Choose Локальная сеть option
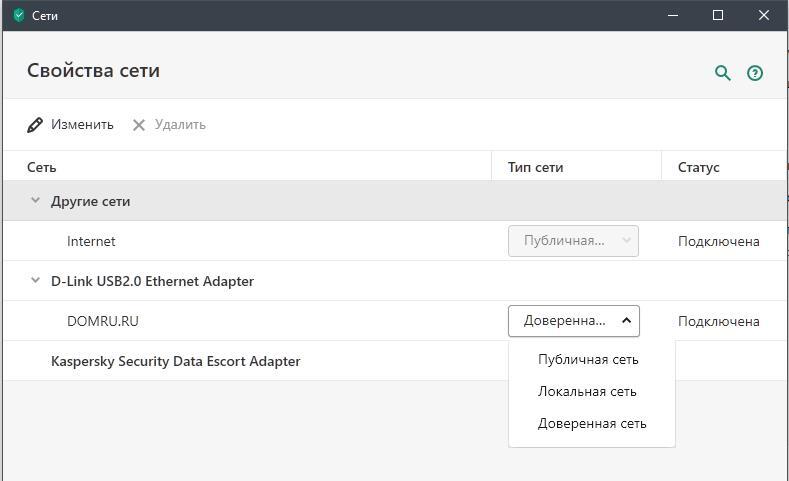 (587, 392)
